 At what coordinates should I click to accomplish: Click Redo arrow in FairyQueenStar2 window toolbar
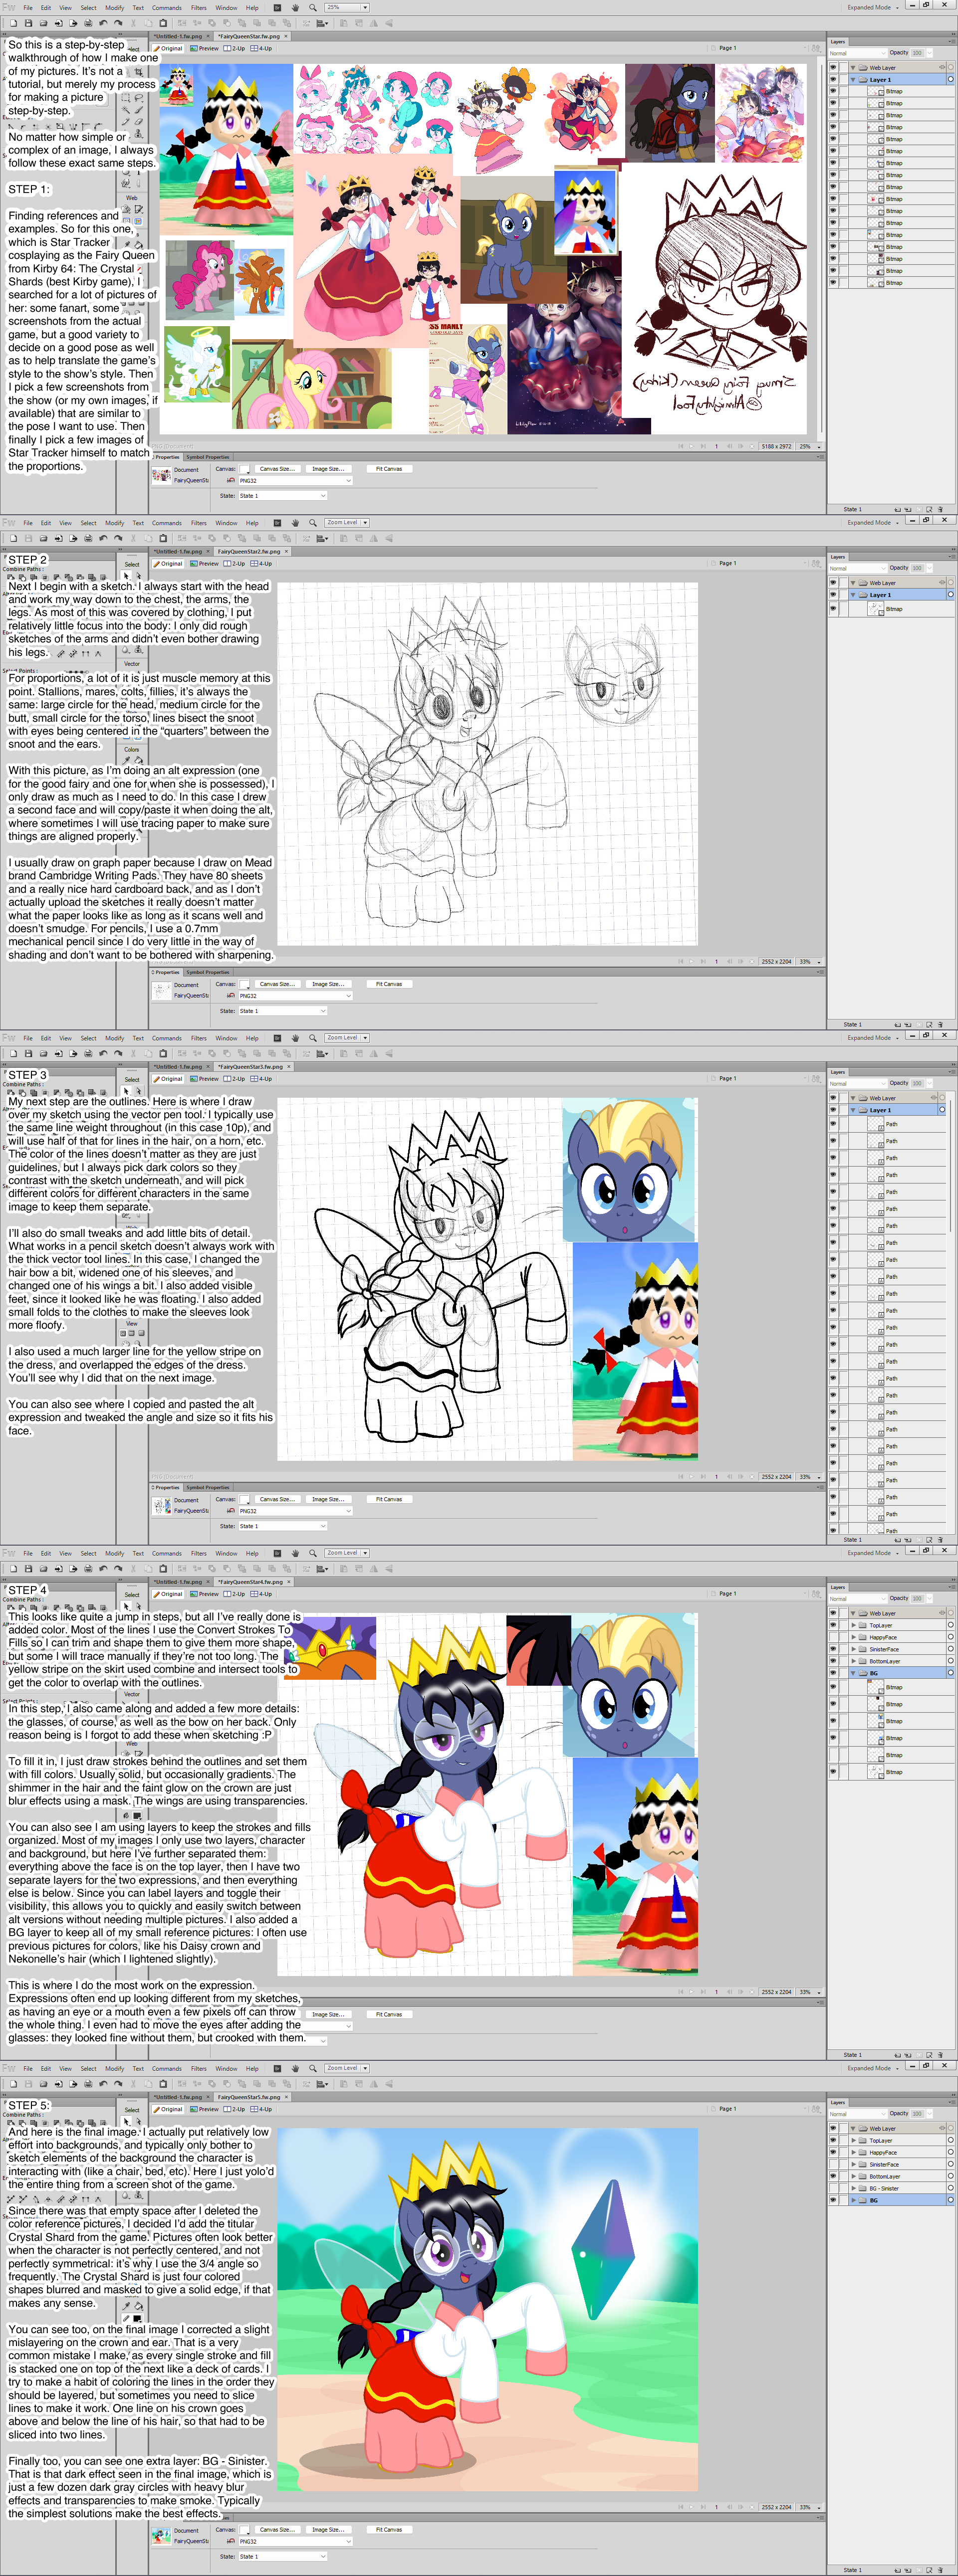(x=118, y=538)
